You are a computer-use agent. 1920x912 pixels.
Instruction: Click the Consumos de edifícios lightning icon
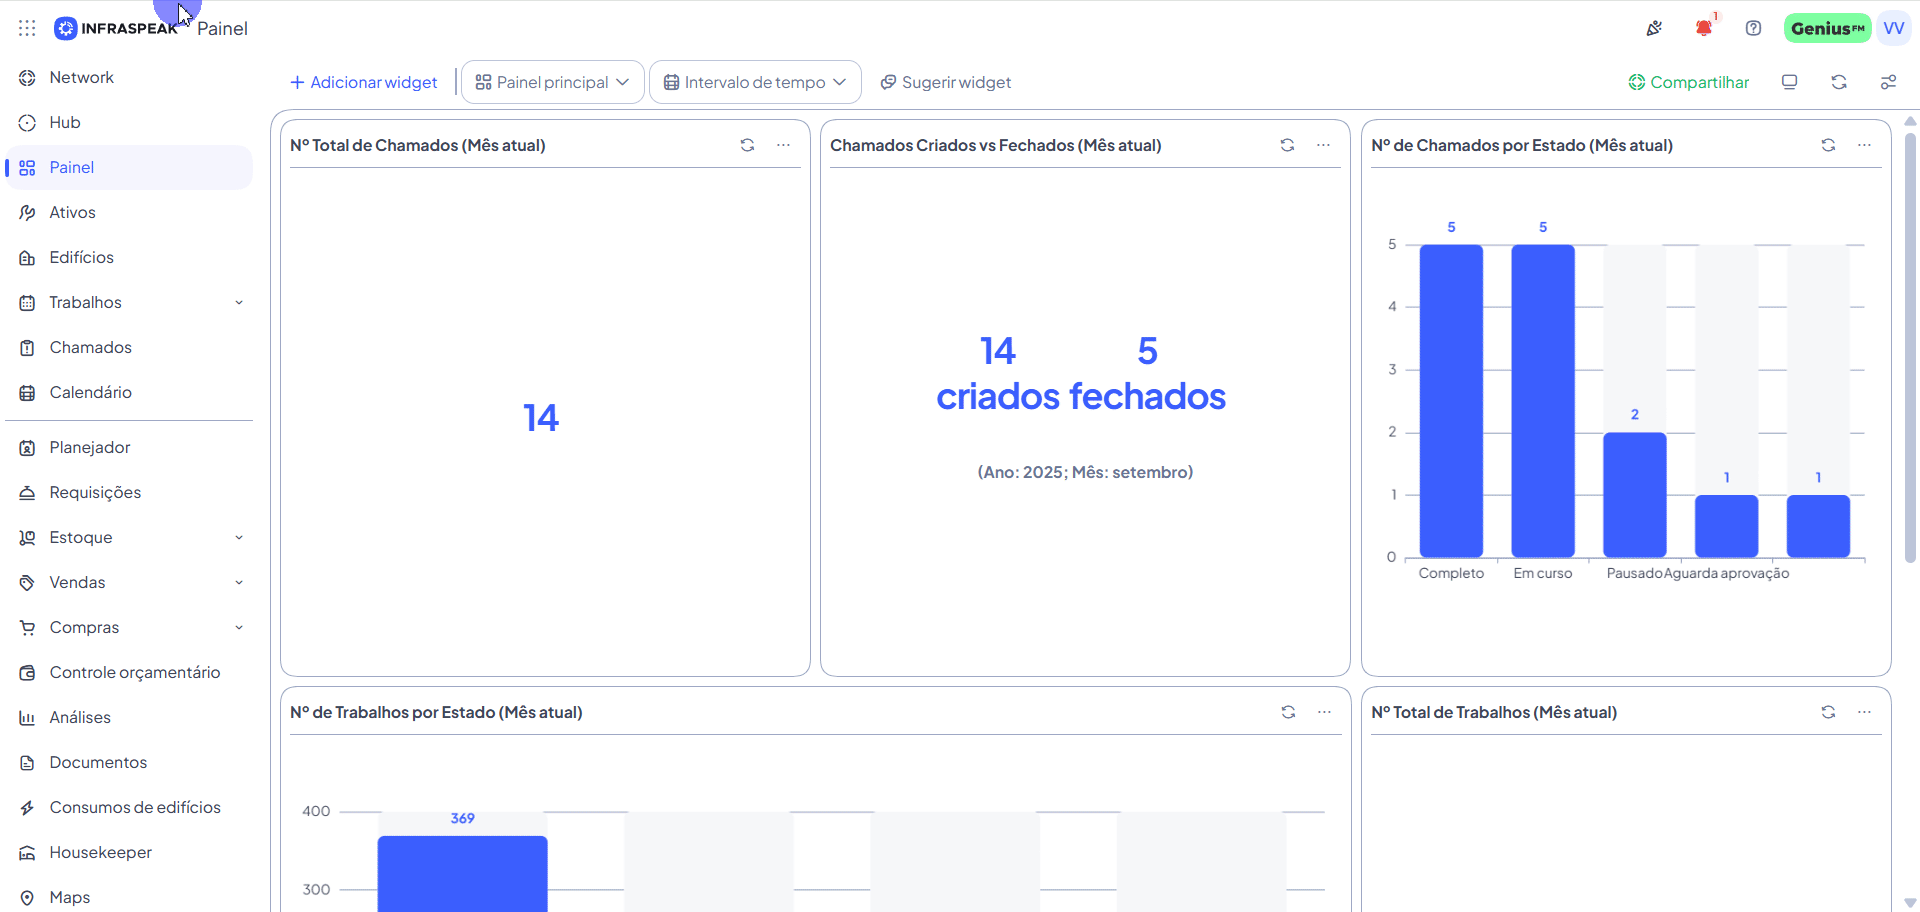click(27, 808)
